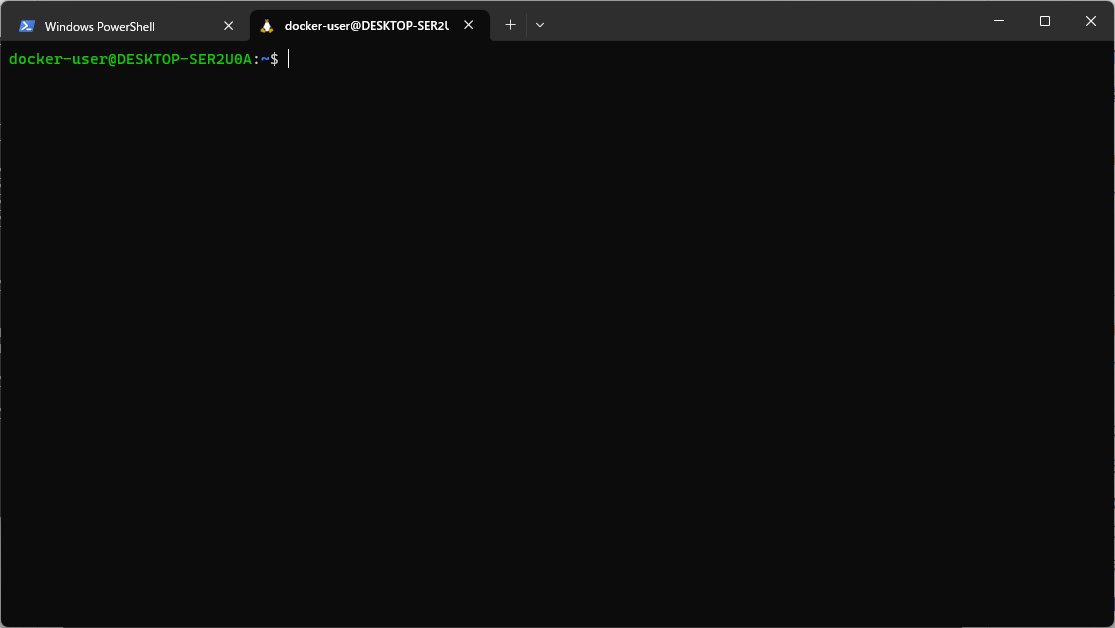Select the blinking terminal cursor
This screenshot has width=1115, height=628.
288,59
